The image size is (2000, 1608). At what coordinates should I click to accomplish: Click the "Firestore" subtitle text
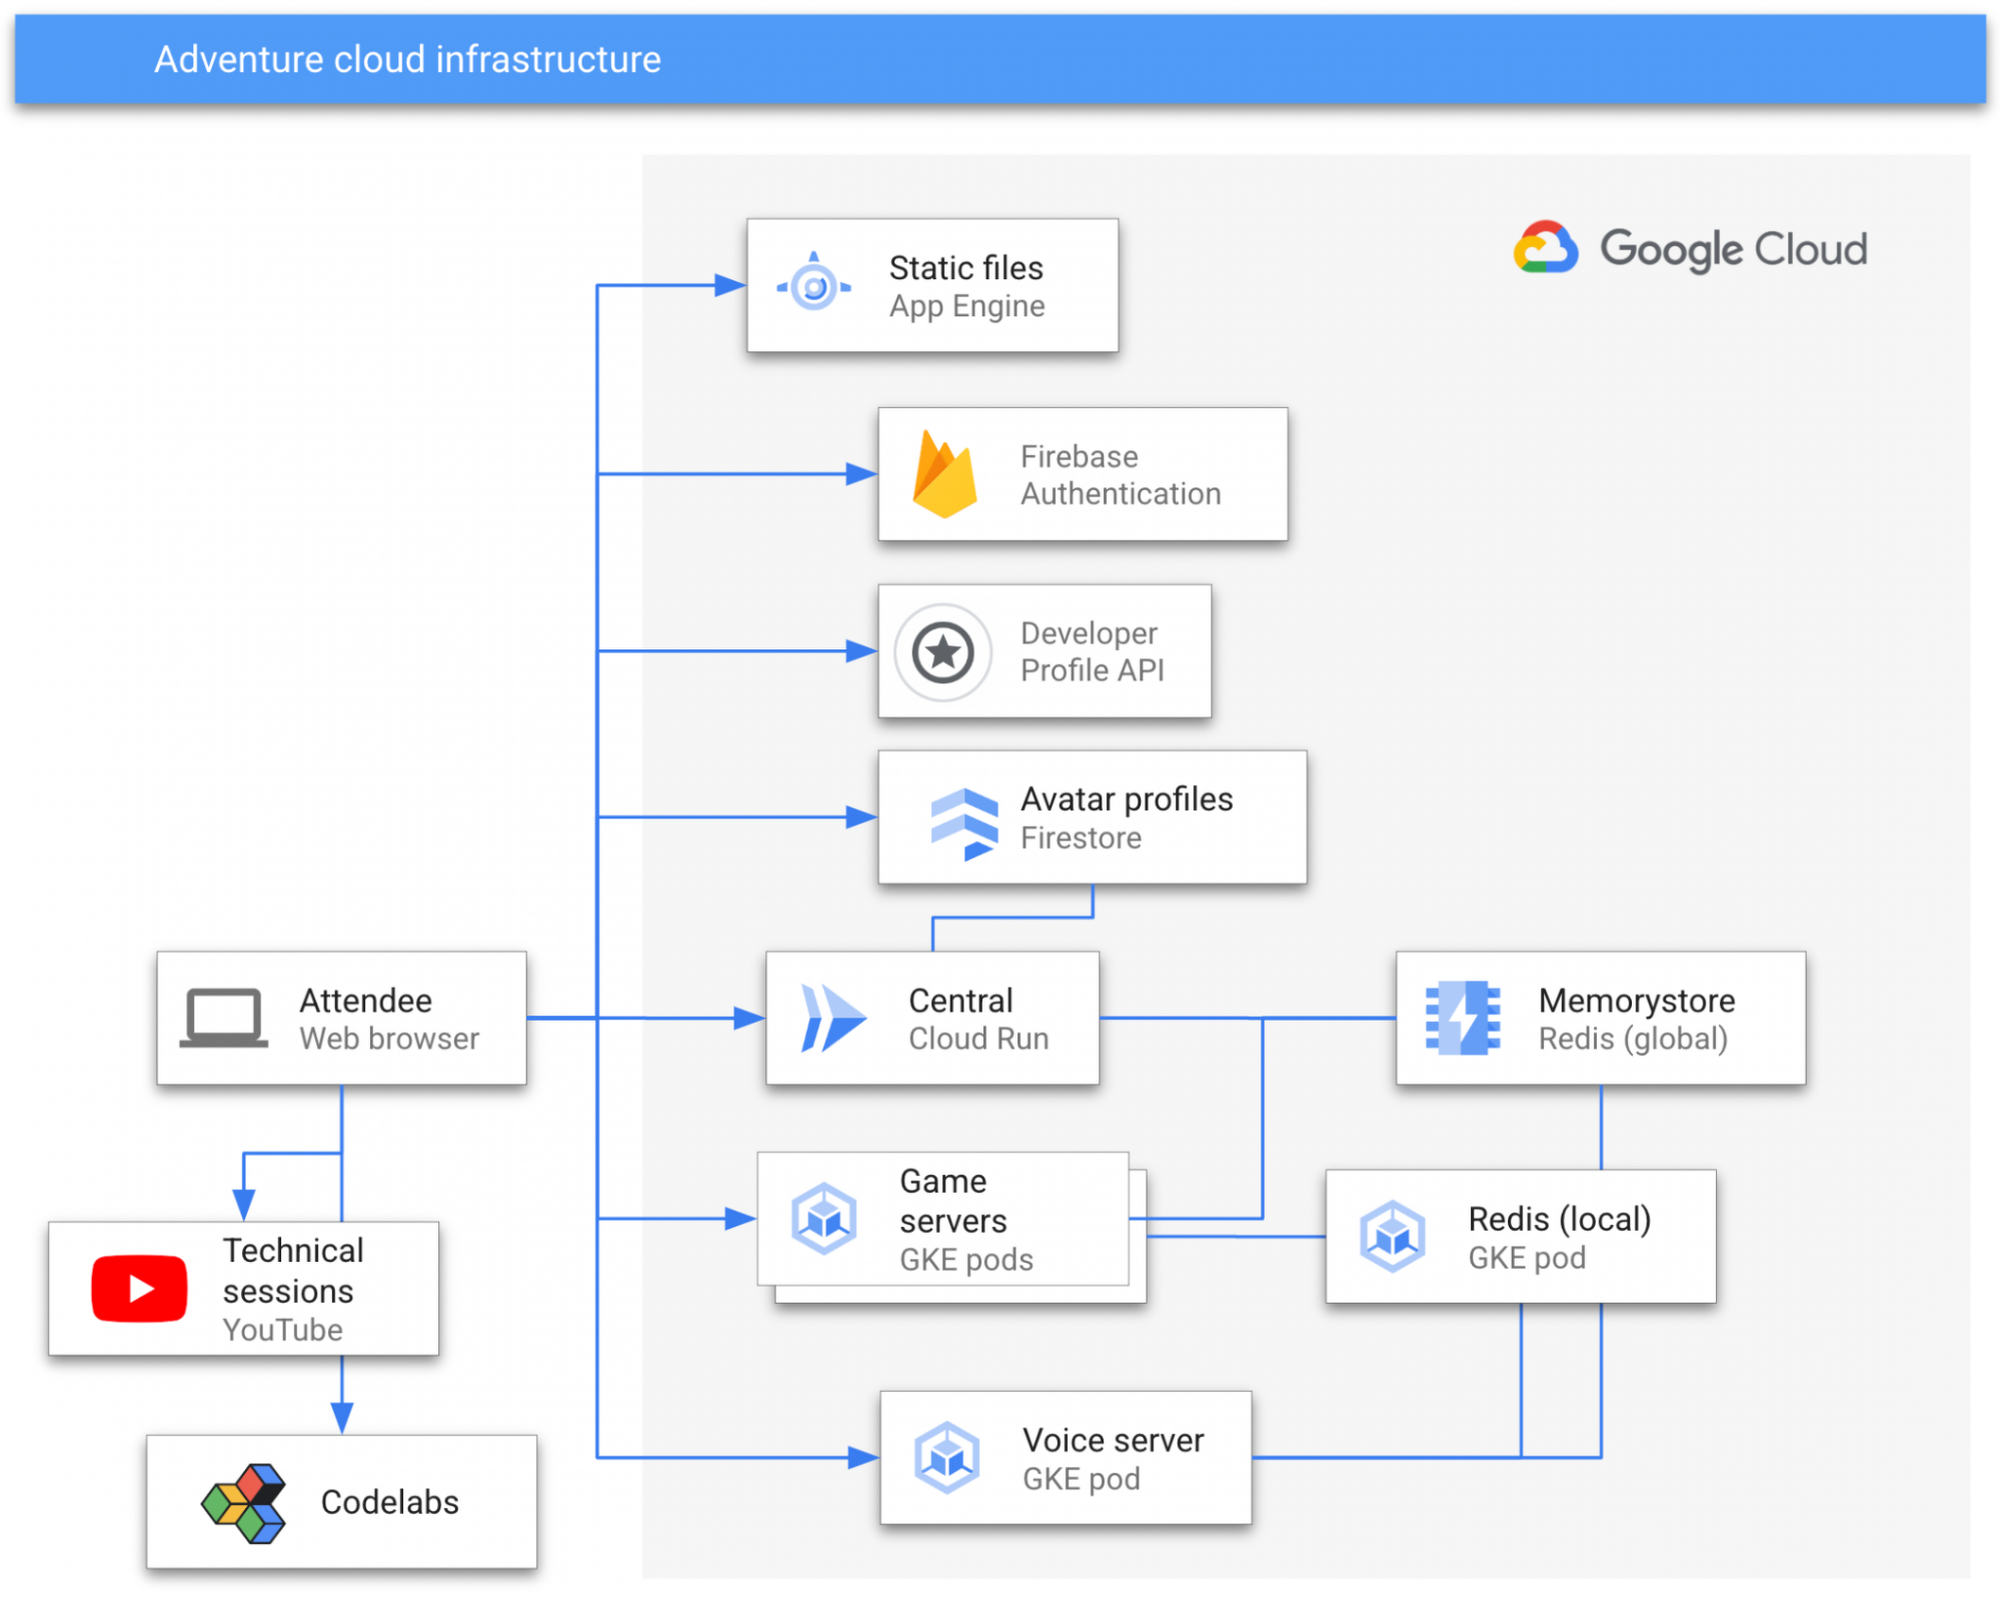(x=1080, y=838)
